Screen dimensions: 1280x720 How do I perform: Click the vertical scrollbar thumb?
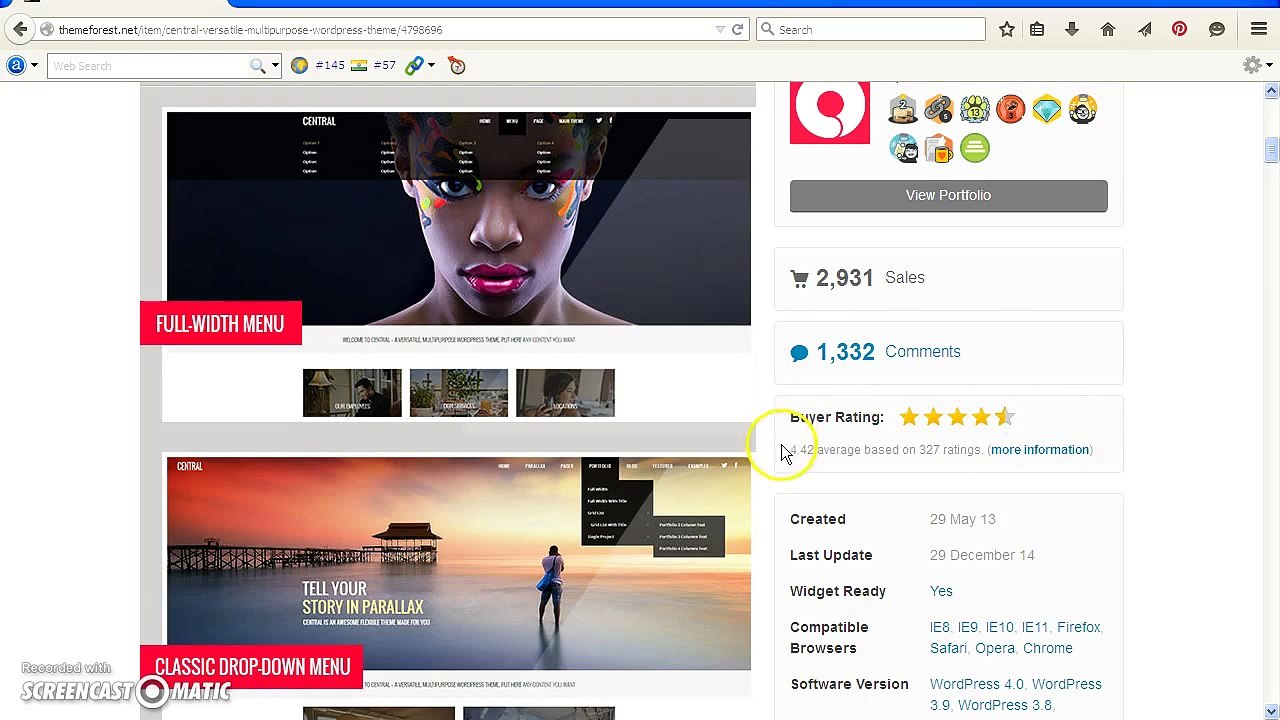pyautogui.click(x=1271, y=150)
